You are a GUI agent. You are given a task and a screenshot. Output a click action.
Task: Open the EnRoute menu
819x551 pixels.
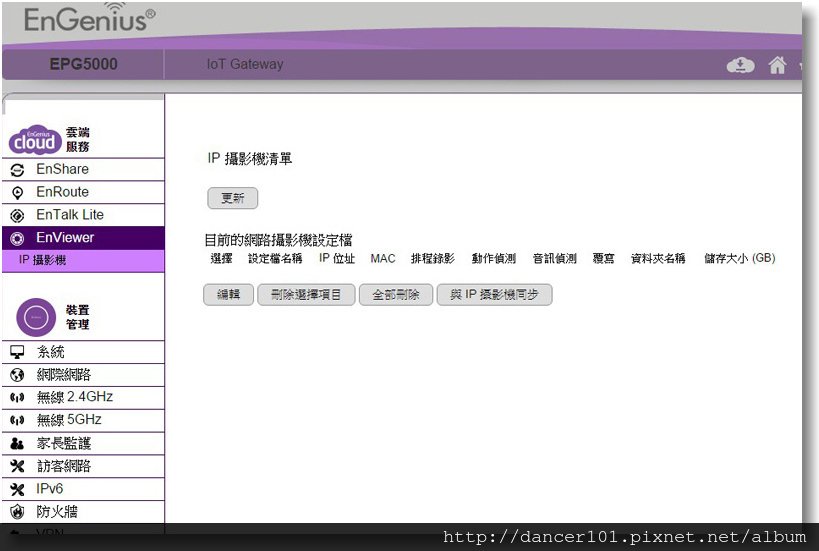point(83,192)
